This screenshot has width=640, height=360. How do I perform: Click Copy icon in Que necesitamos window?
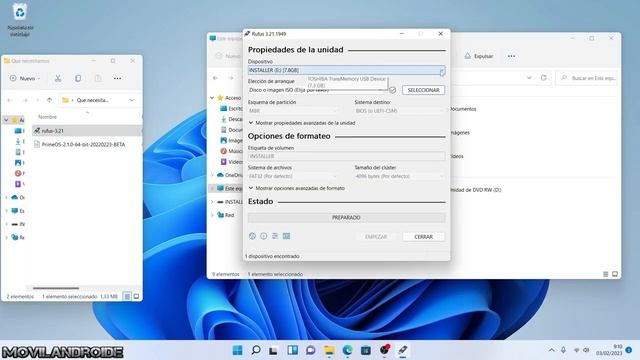[78, 78]
